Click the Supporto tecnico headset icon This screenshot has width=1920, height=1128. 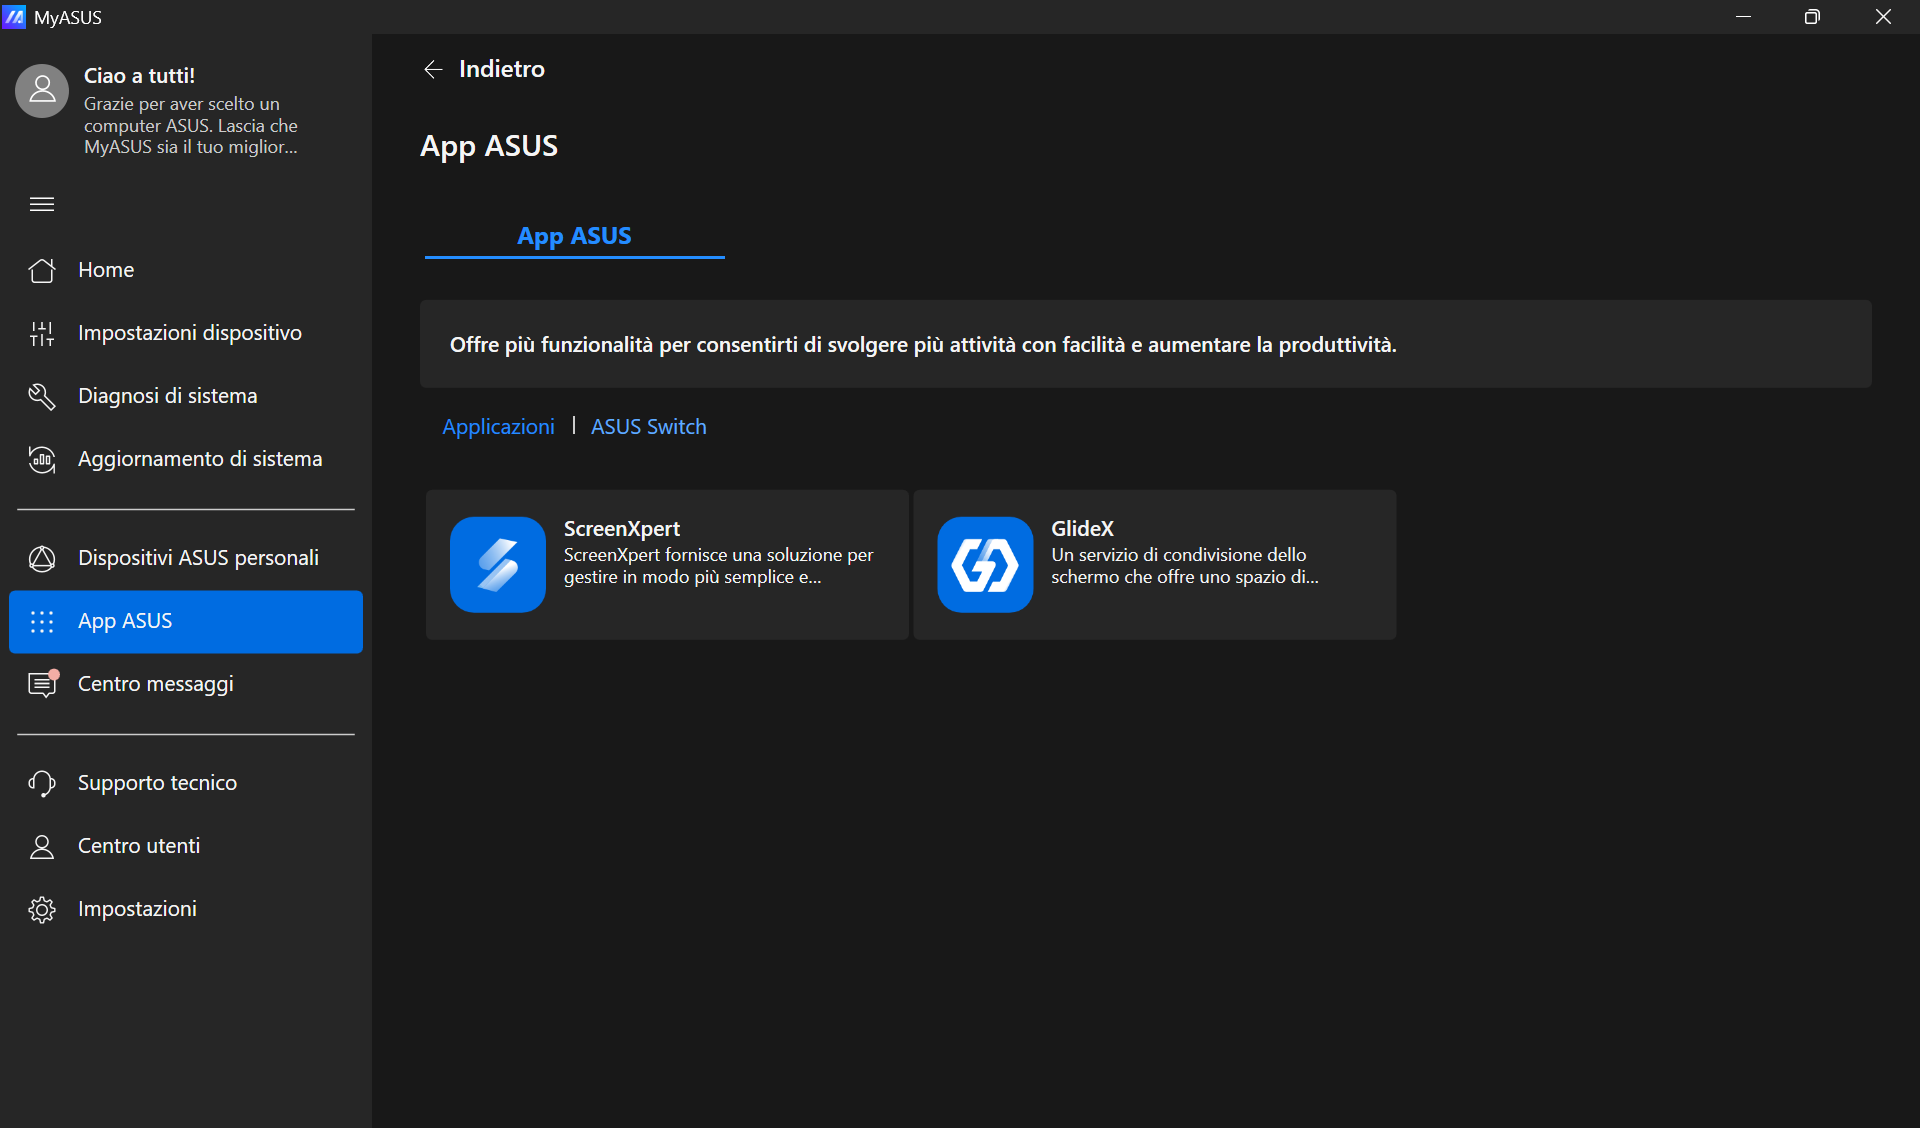click(x=42, y=783)
